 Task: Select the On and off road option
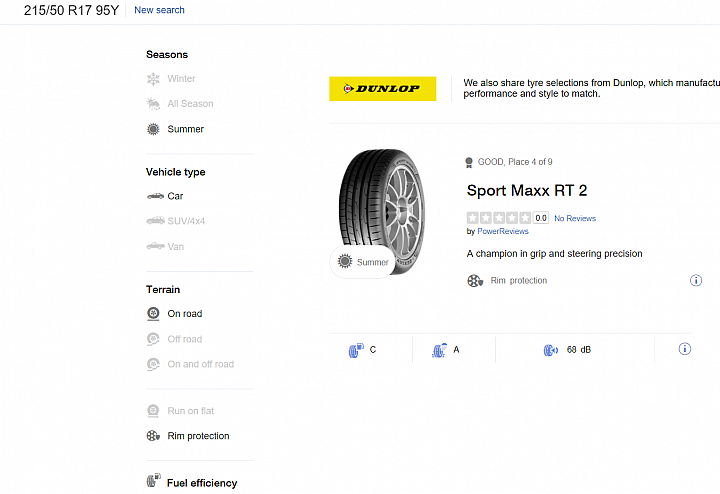tap(190, 364)
